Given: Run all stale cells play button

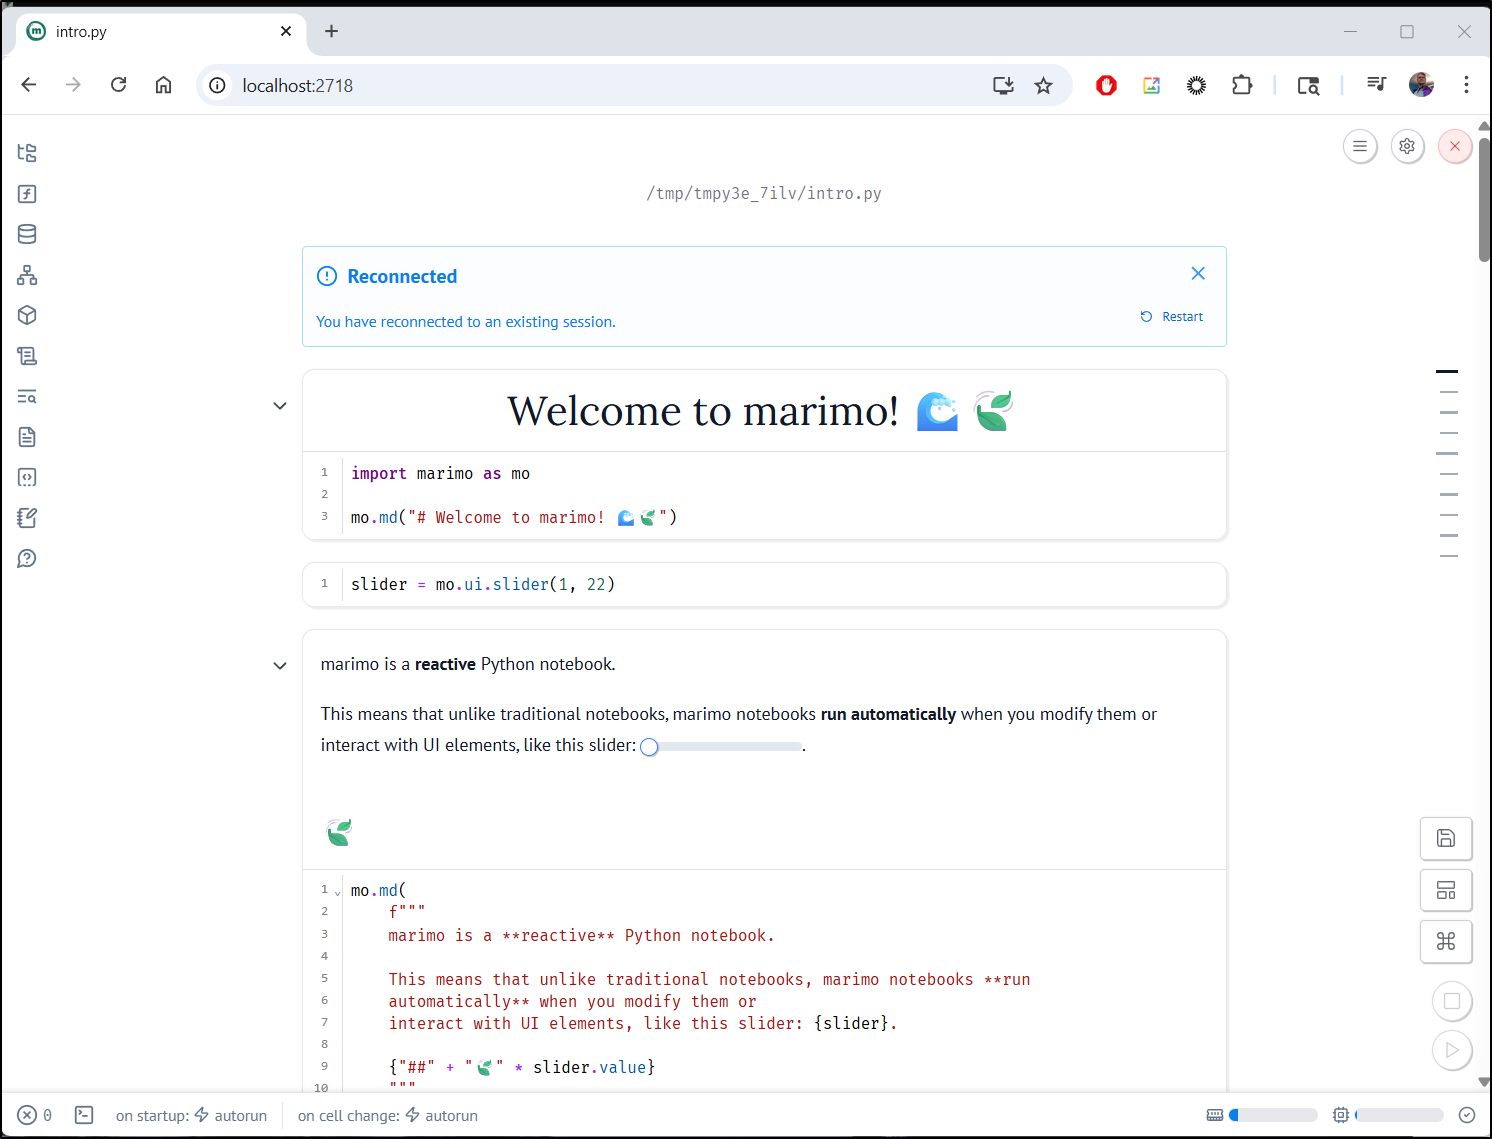Looking at the screenshot, I should pyautogui.click(x=1452, y=1050).
